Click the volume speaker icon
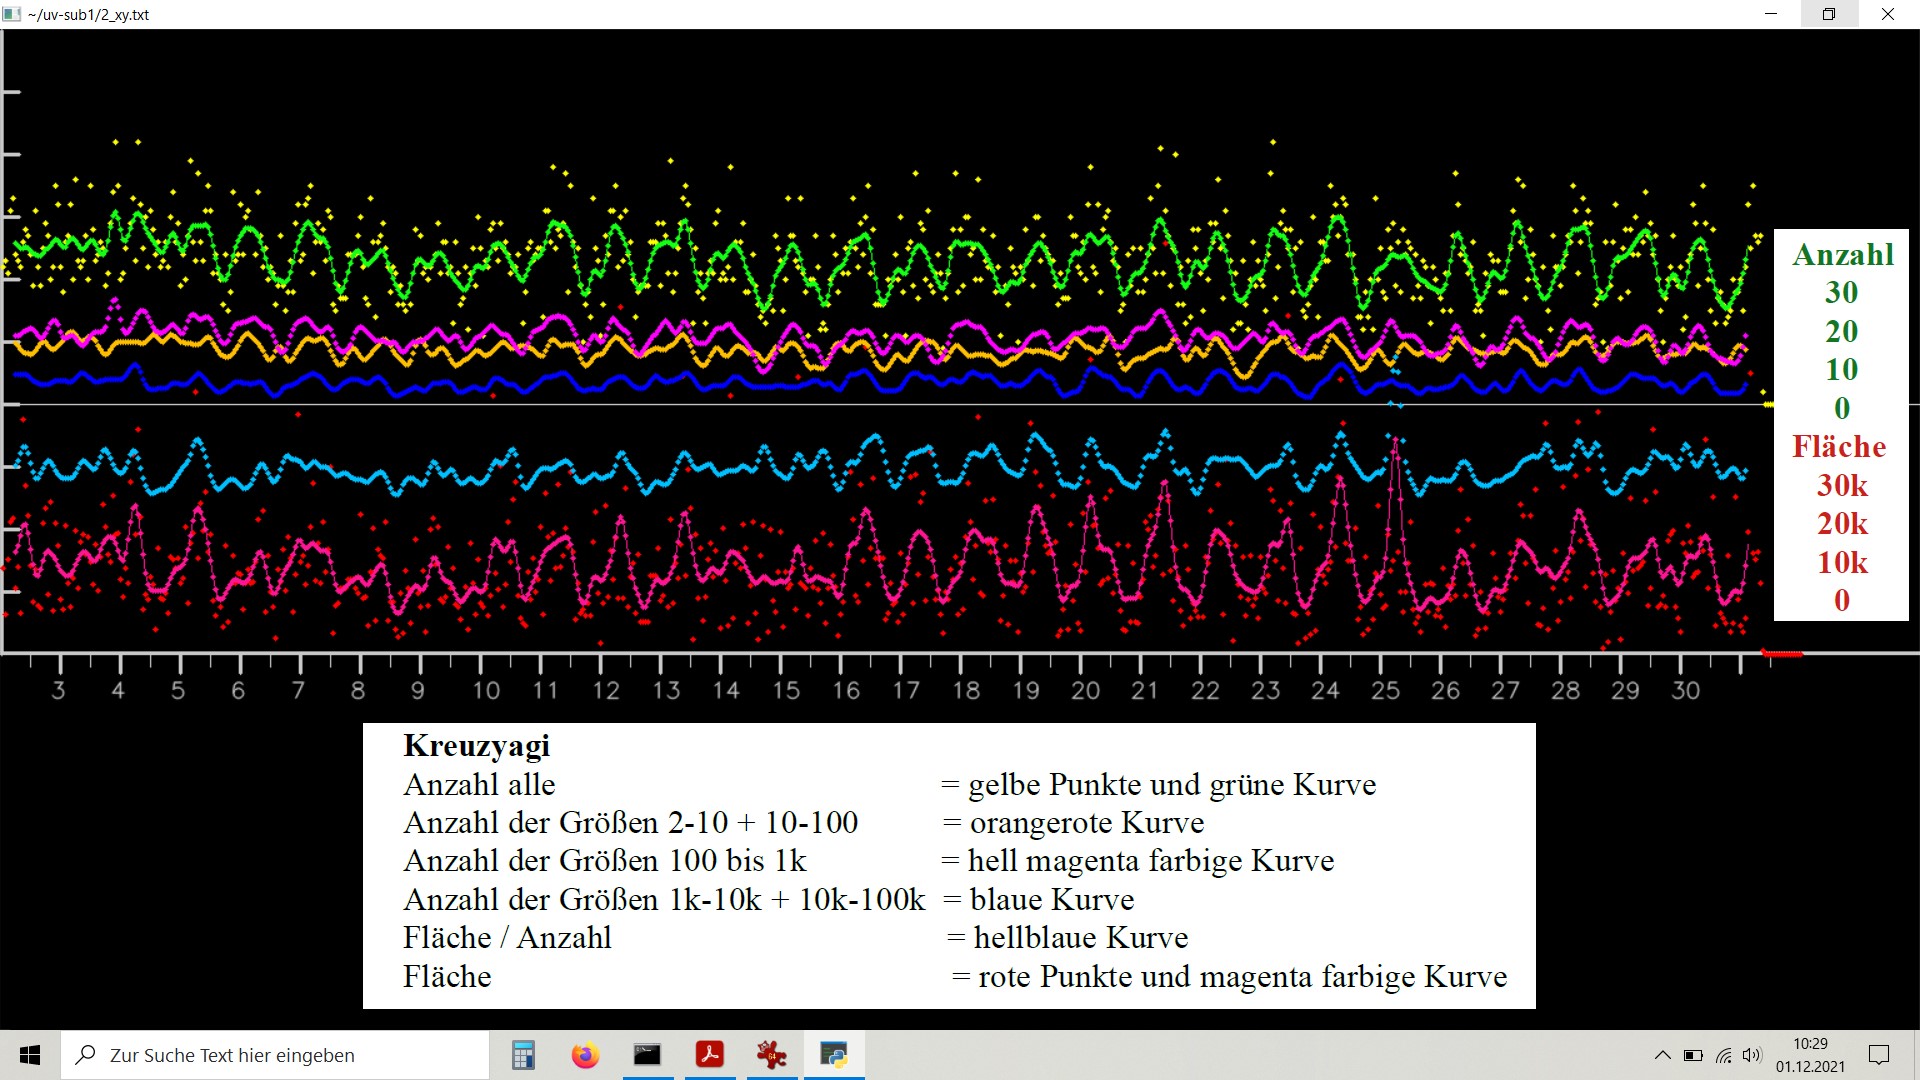This screenshot has width=1920, height=1080. point(1752,1055)
